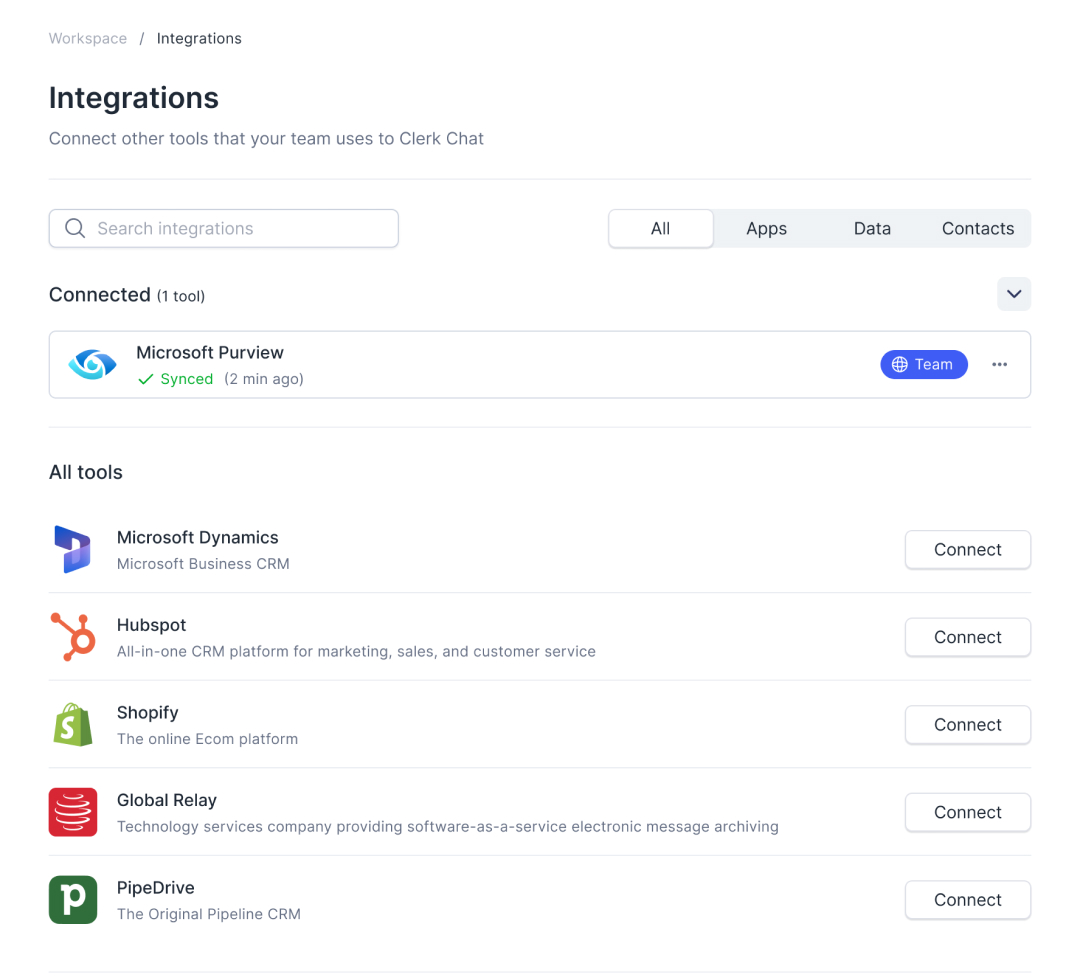Image resolution: width=1080 pixels, height=976 pixels.
Task: Click 'The Original Pipeline CRM' text
Action: pos(209,914)
